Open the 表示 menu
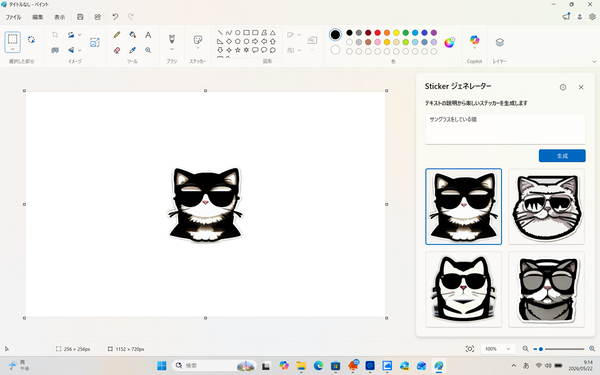The height and width of the screenshot is (375, 600). point(59,17)
